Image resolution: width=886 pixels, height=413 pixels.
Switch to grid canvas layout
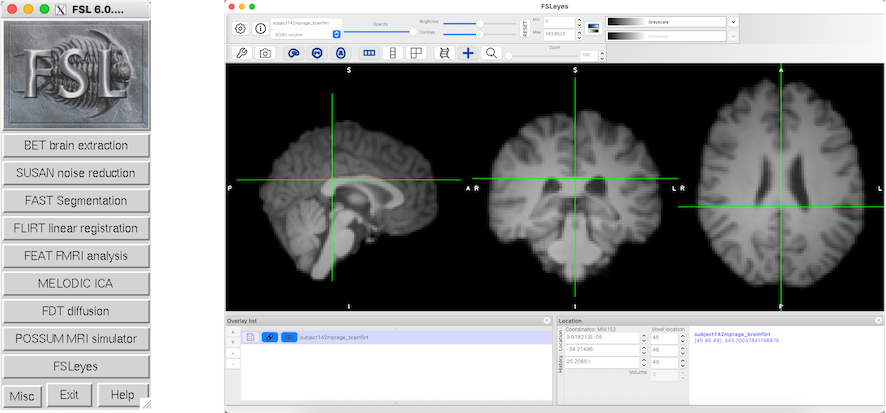(x=415, y=53)
